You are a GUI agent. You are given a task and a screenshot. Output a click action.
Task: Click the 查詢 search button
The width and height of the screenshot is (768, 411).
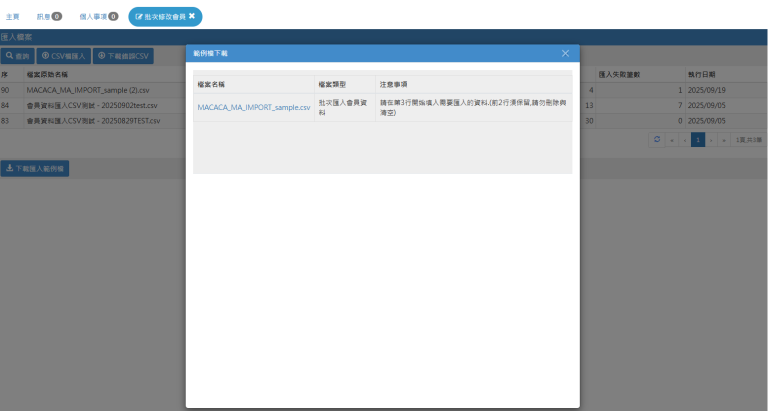(x=17, y=55)
